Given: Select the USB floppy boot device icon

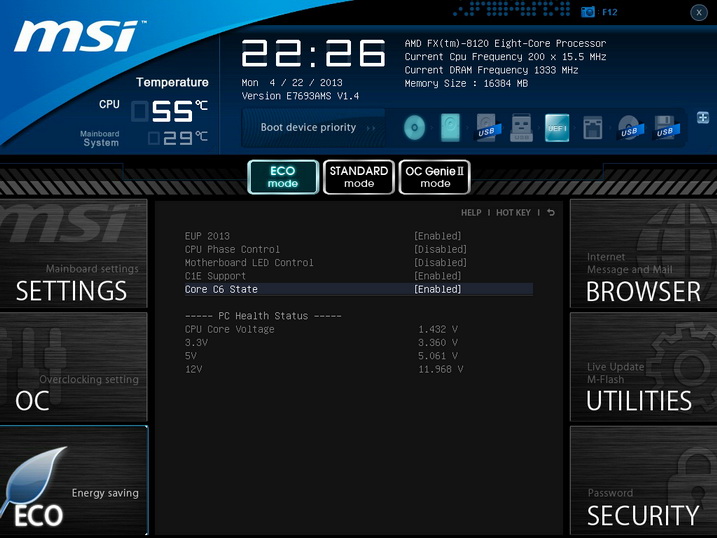Looking at the screenshot, I should coord(666,128).
